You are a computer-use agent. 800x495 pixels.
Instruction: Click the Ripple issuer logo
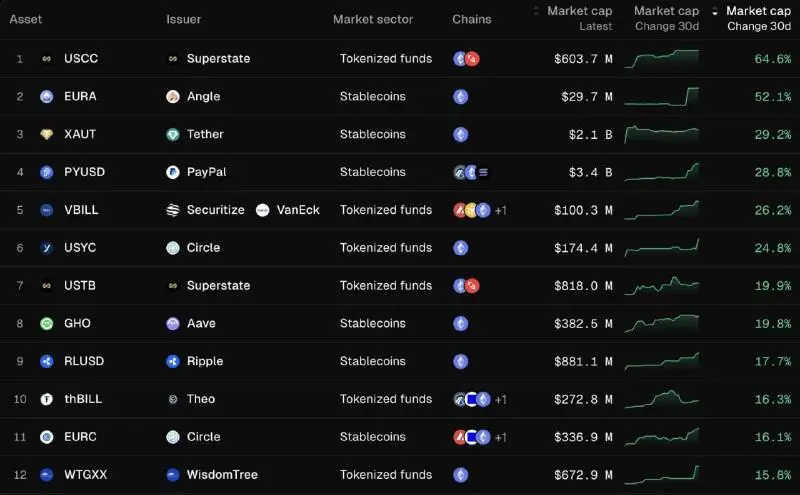point(173,361)
